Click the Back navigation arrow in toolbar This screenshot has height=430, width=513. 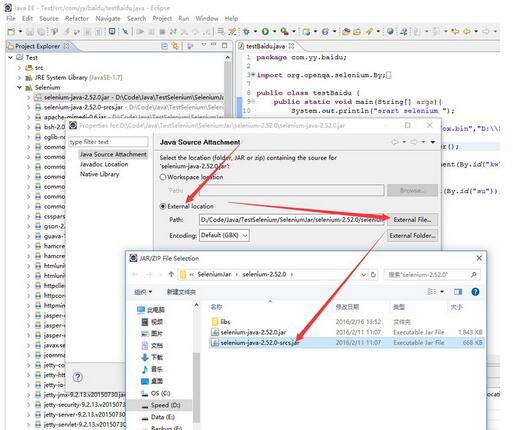click(x=467, y=32)
